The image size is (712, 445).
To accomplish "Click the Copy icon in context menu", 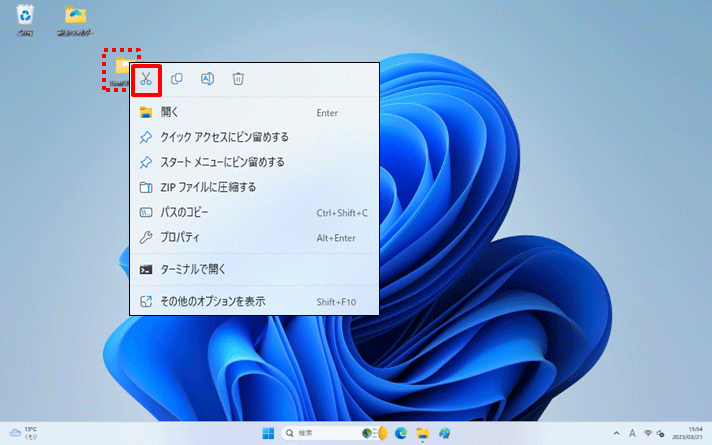I will (x=177, y=79).
